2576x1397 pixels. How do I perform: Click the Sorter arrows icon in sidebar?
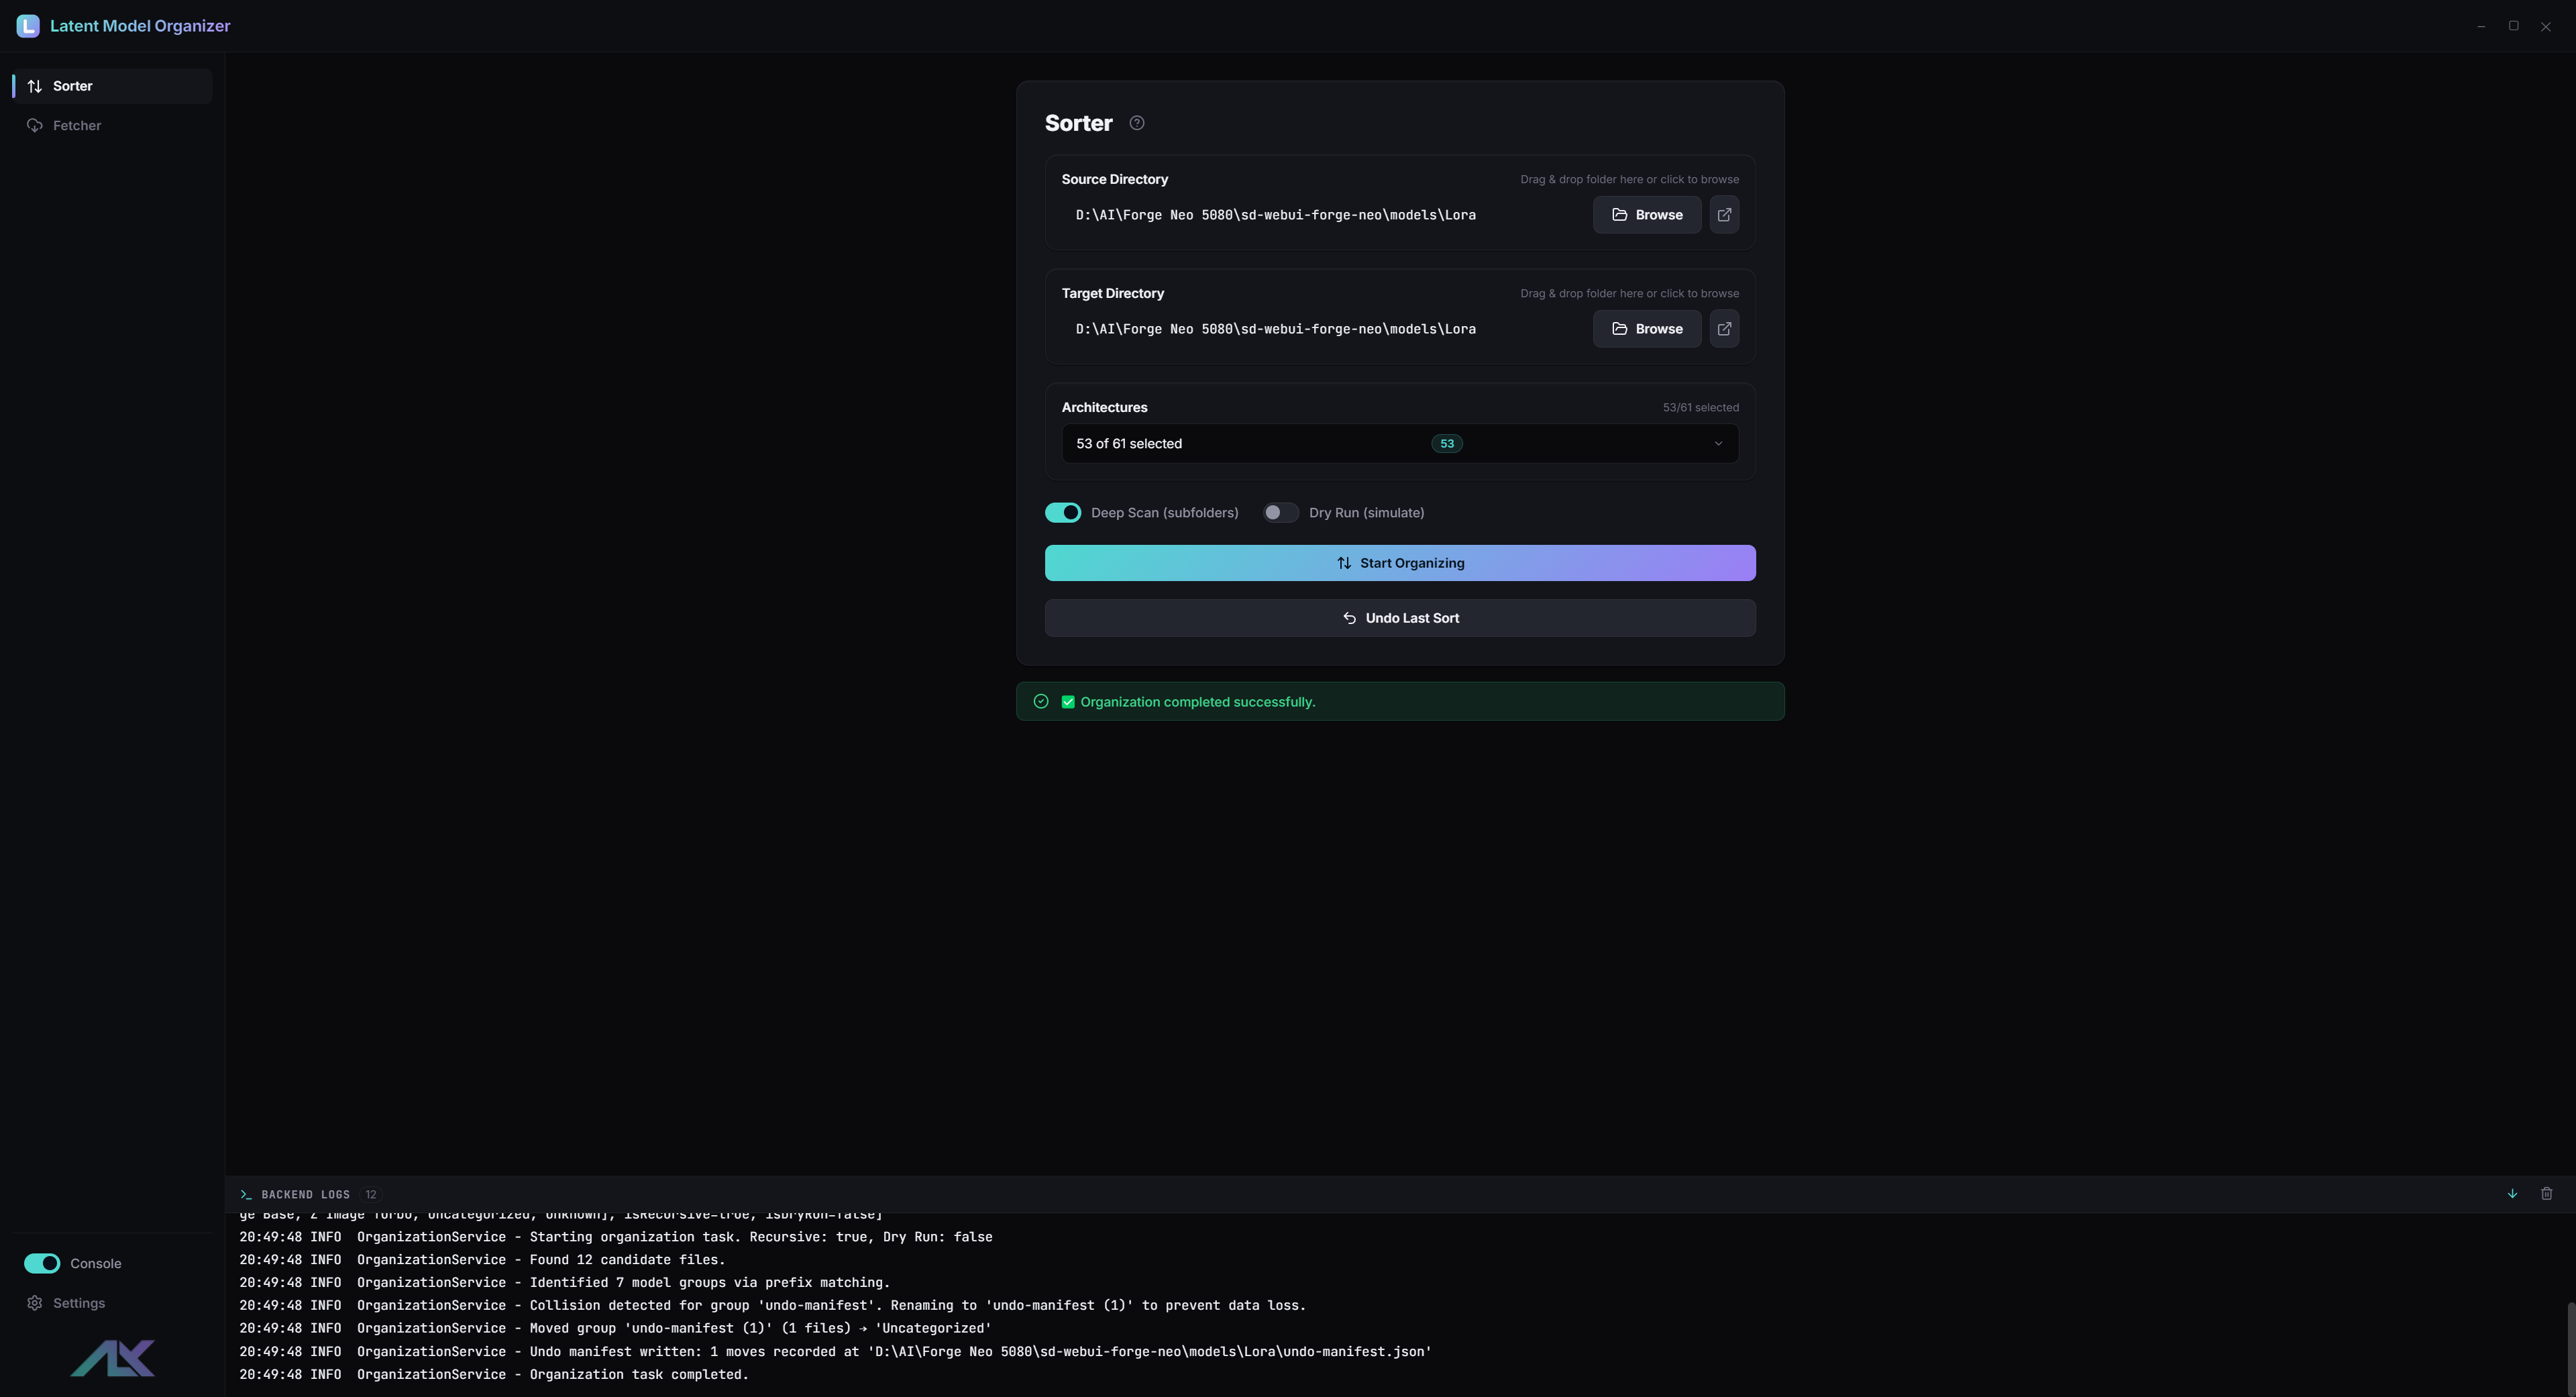pos(35,86)
